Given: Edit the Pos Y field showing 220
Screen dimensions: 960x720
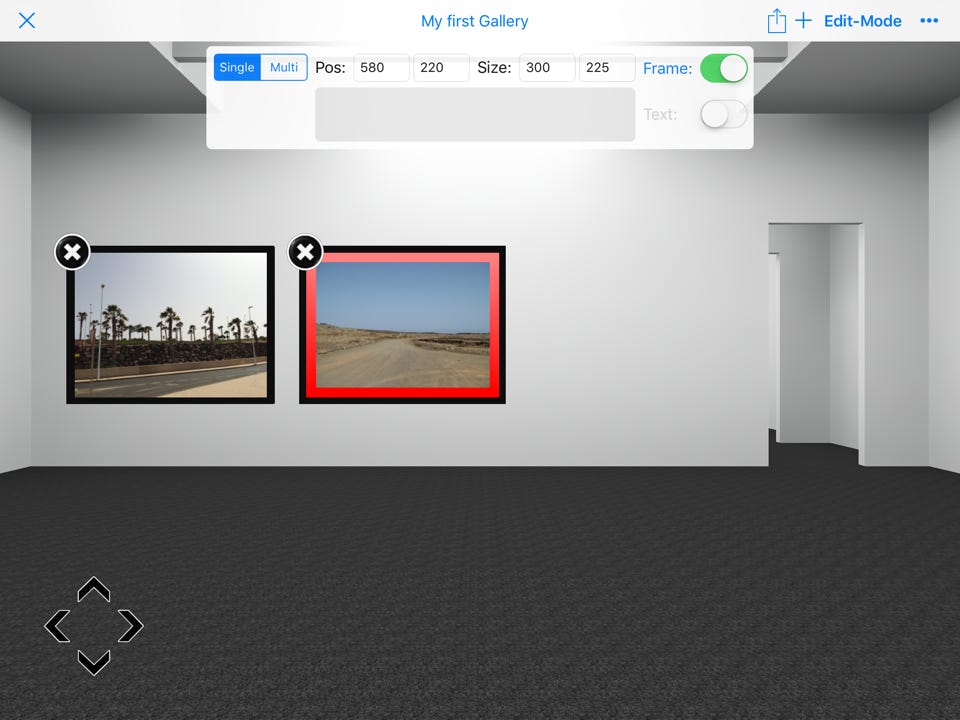Looking at the screenshot, I should tap(441, 68).
